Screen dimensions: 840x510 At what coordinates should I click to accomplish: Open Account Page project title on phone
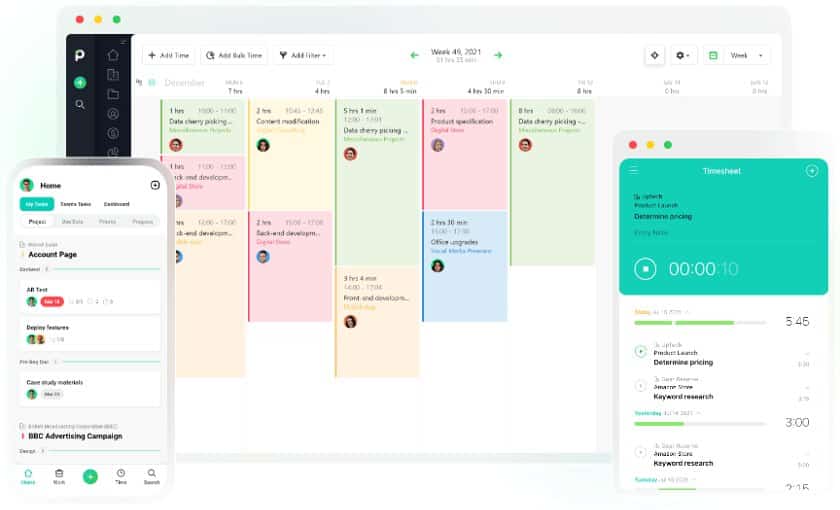tap(52, 254)
